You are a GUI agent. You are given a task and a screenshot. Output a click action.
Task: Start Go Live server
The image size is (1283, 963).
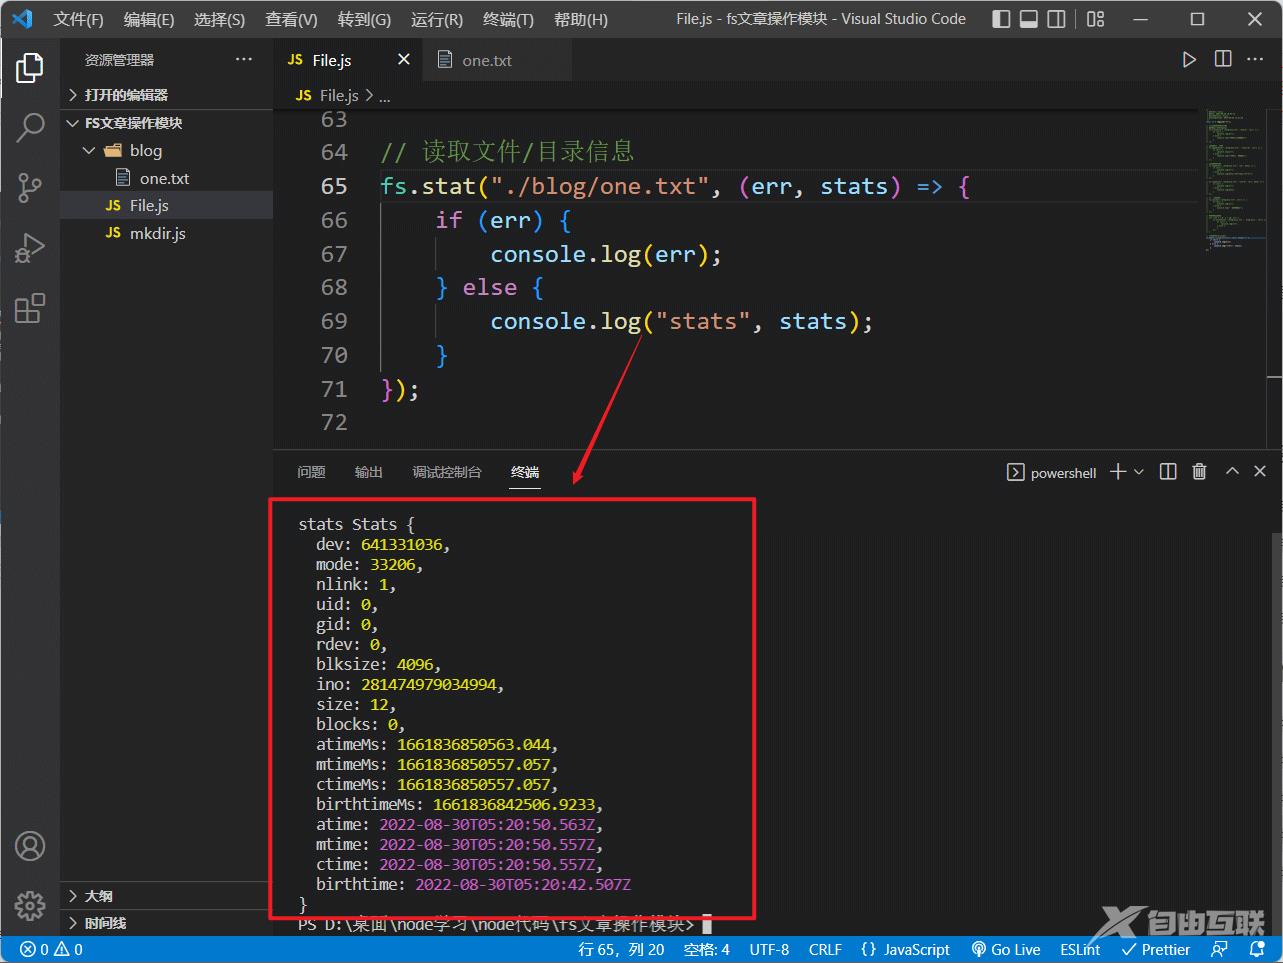pos(1006,950)
